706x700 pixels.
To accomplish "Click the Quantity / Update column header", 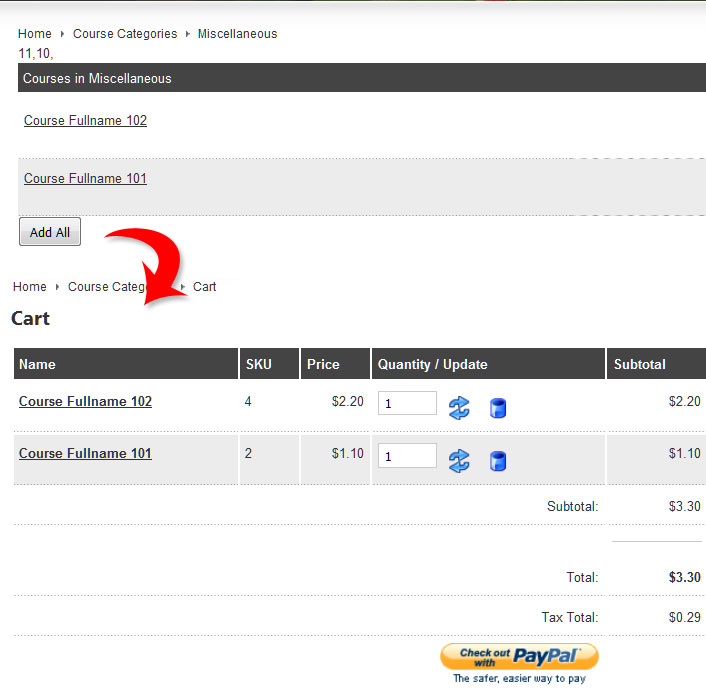I will click(432, 365).
